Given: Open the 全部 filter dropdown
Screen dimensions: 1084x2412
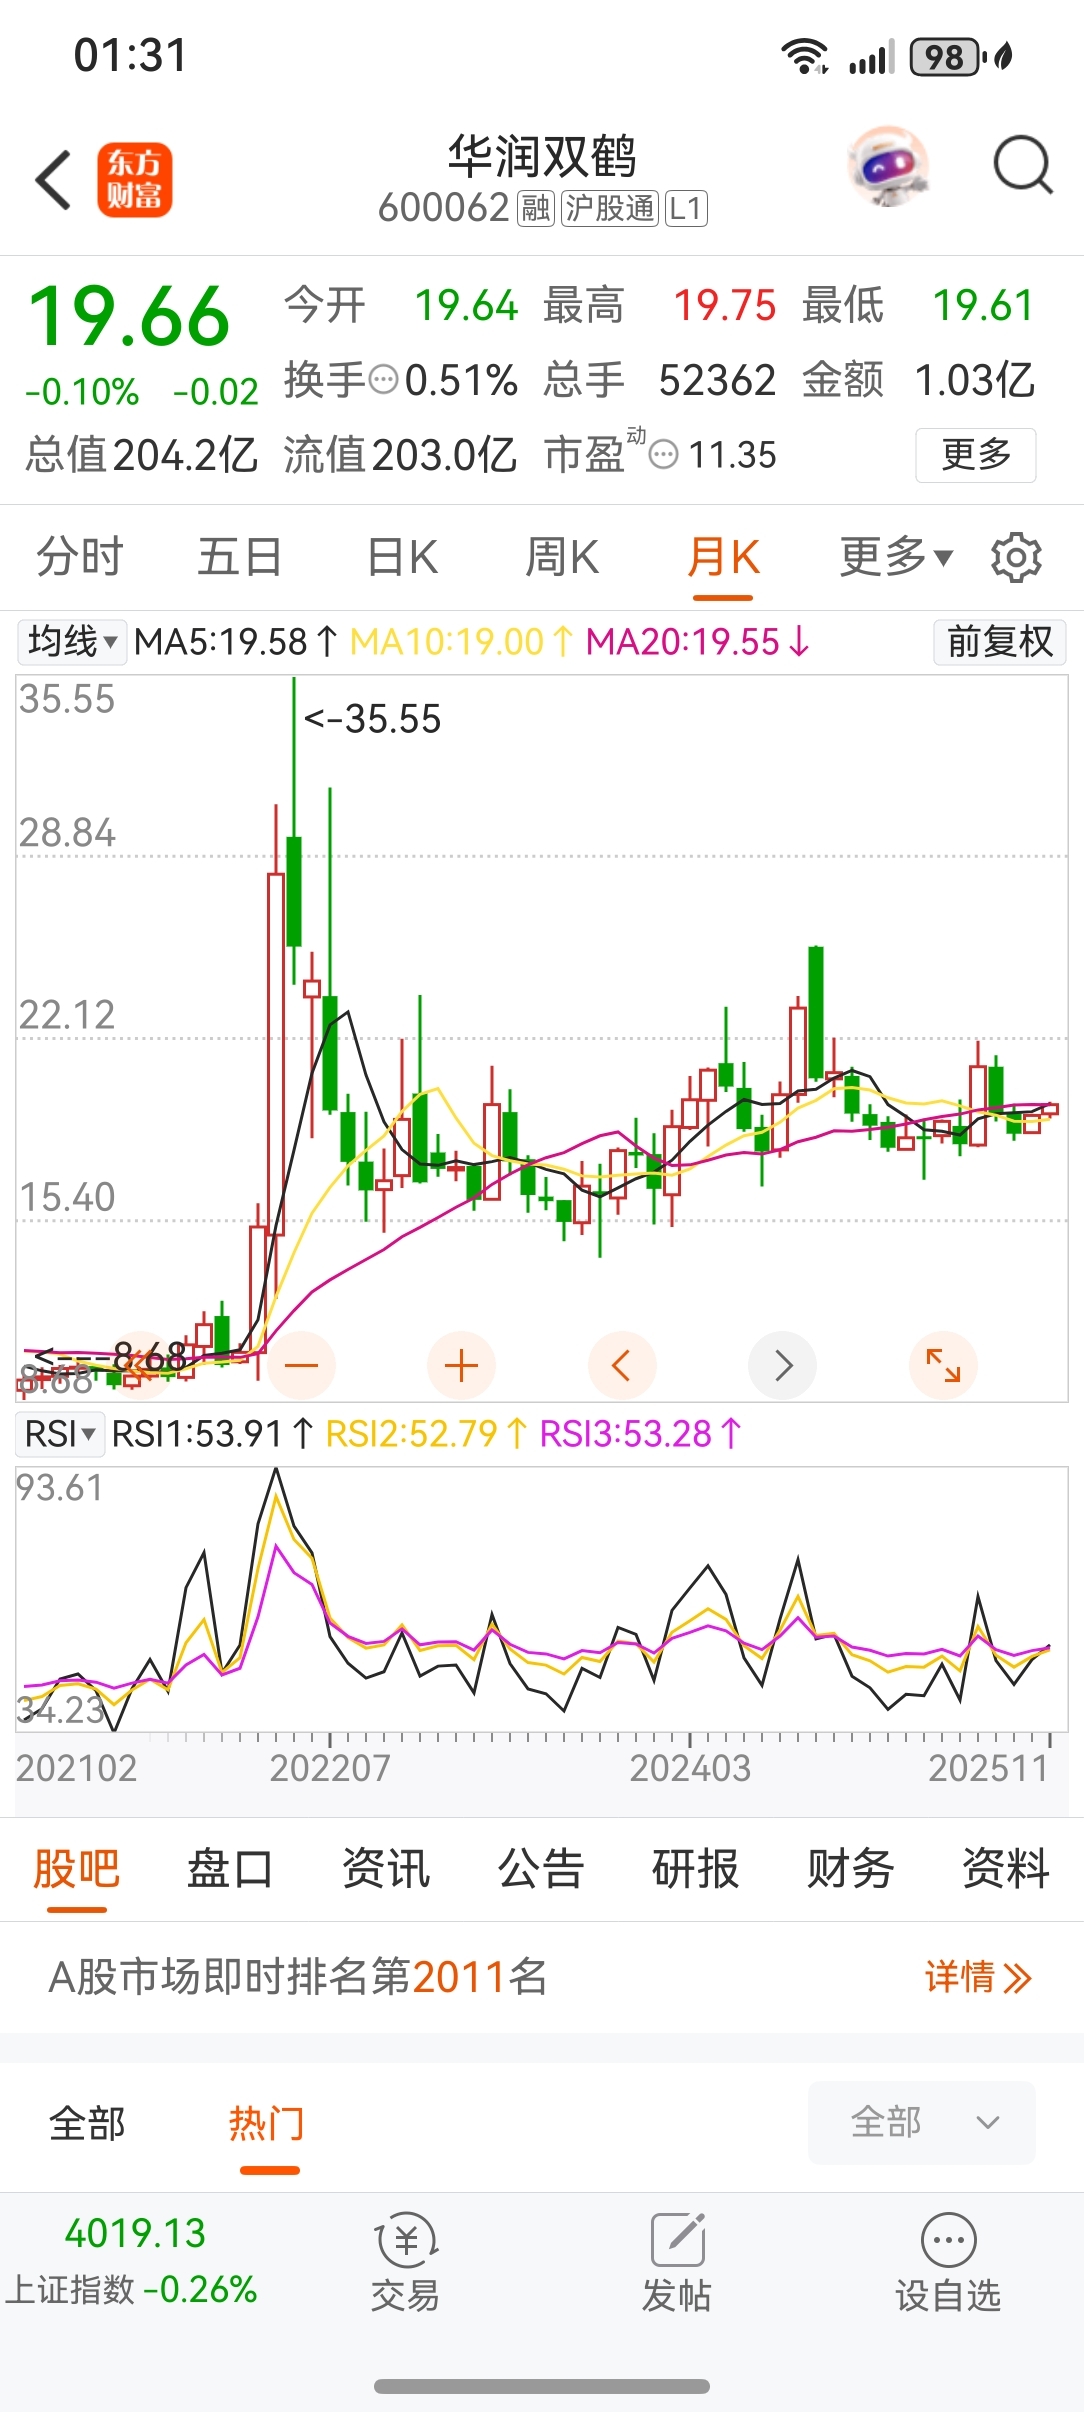Looking at the screenshot, I should coord(922,2122).
